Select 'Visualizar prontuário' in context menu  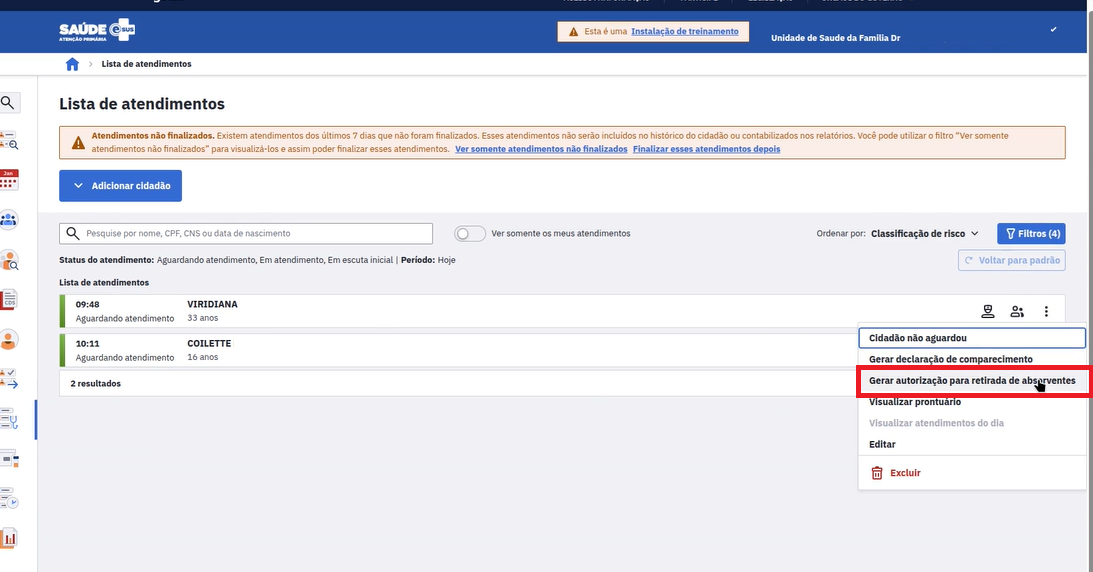pos(914,402)
